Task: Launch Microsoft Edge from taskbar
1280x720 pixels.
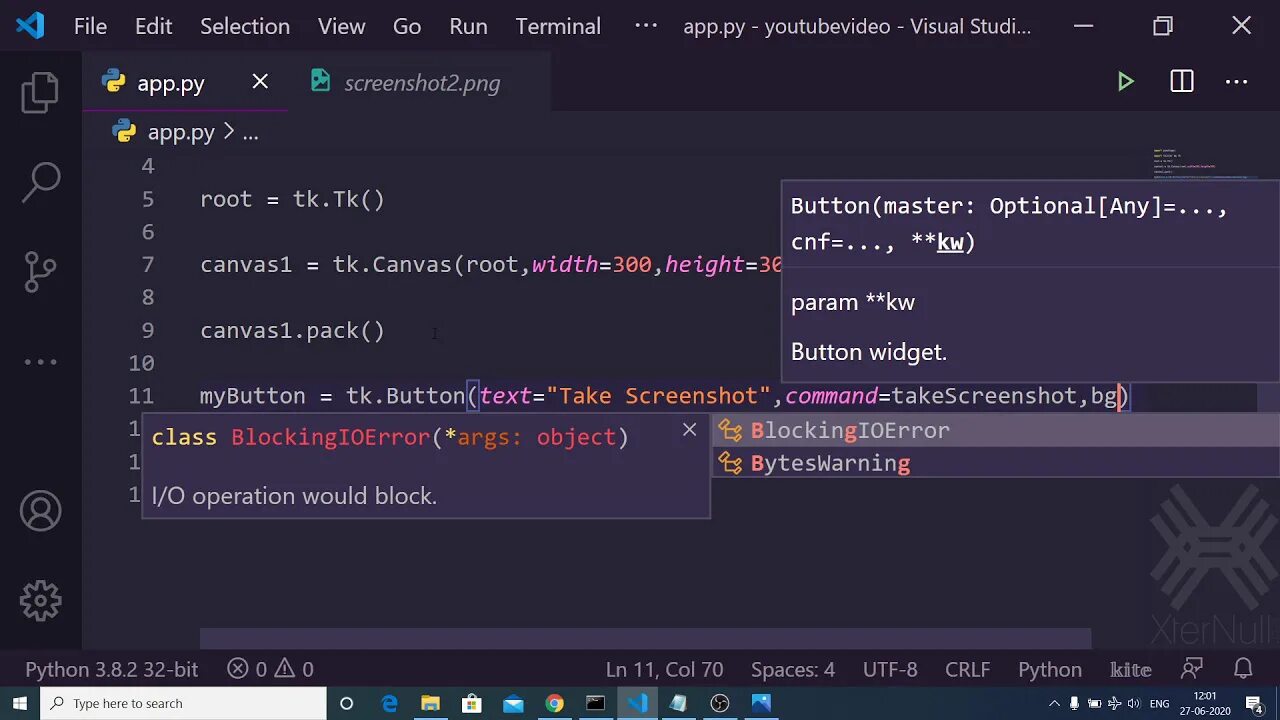Action: pos(390,703)
